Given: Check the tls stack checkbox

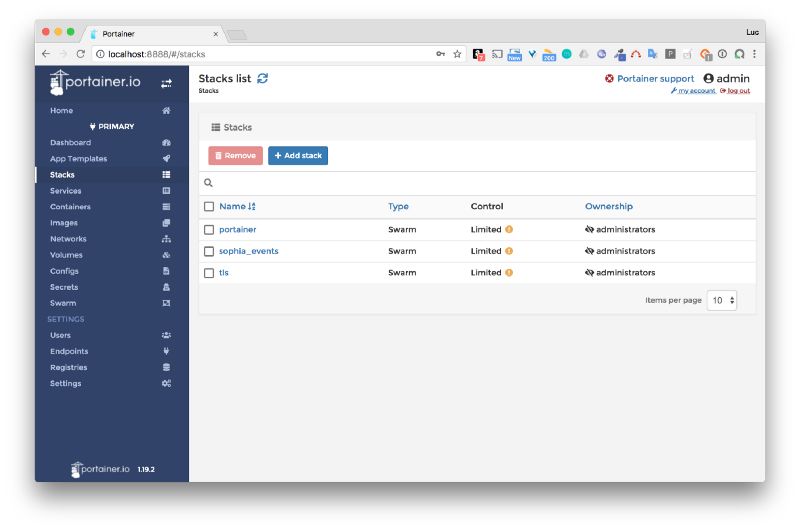Looking at the screenshot, I should coord(209,273).
